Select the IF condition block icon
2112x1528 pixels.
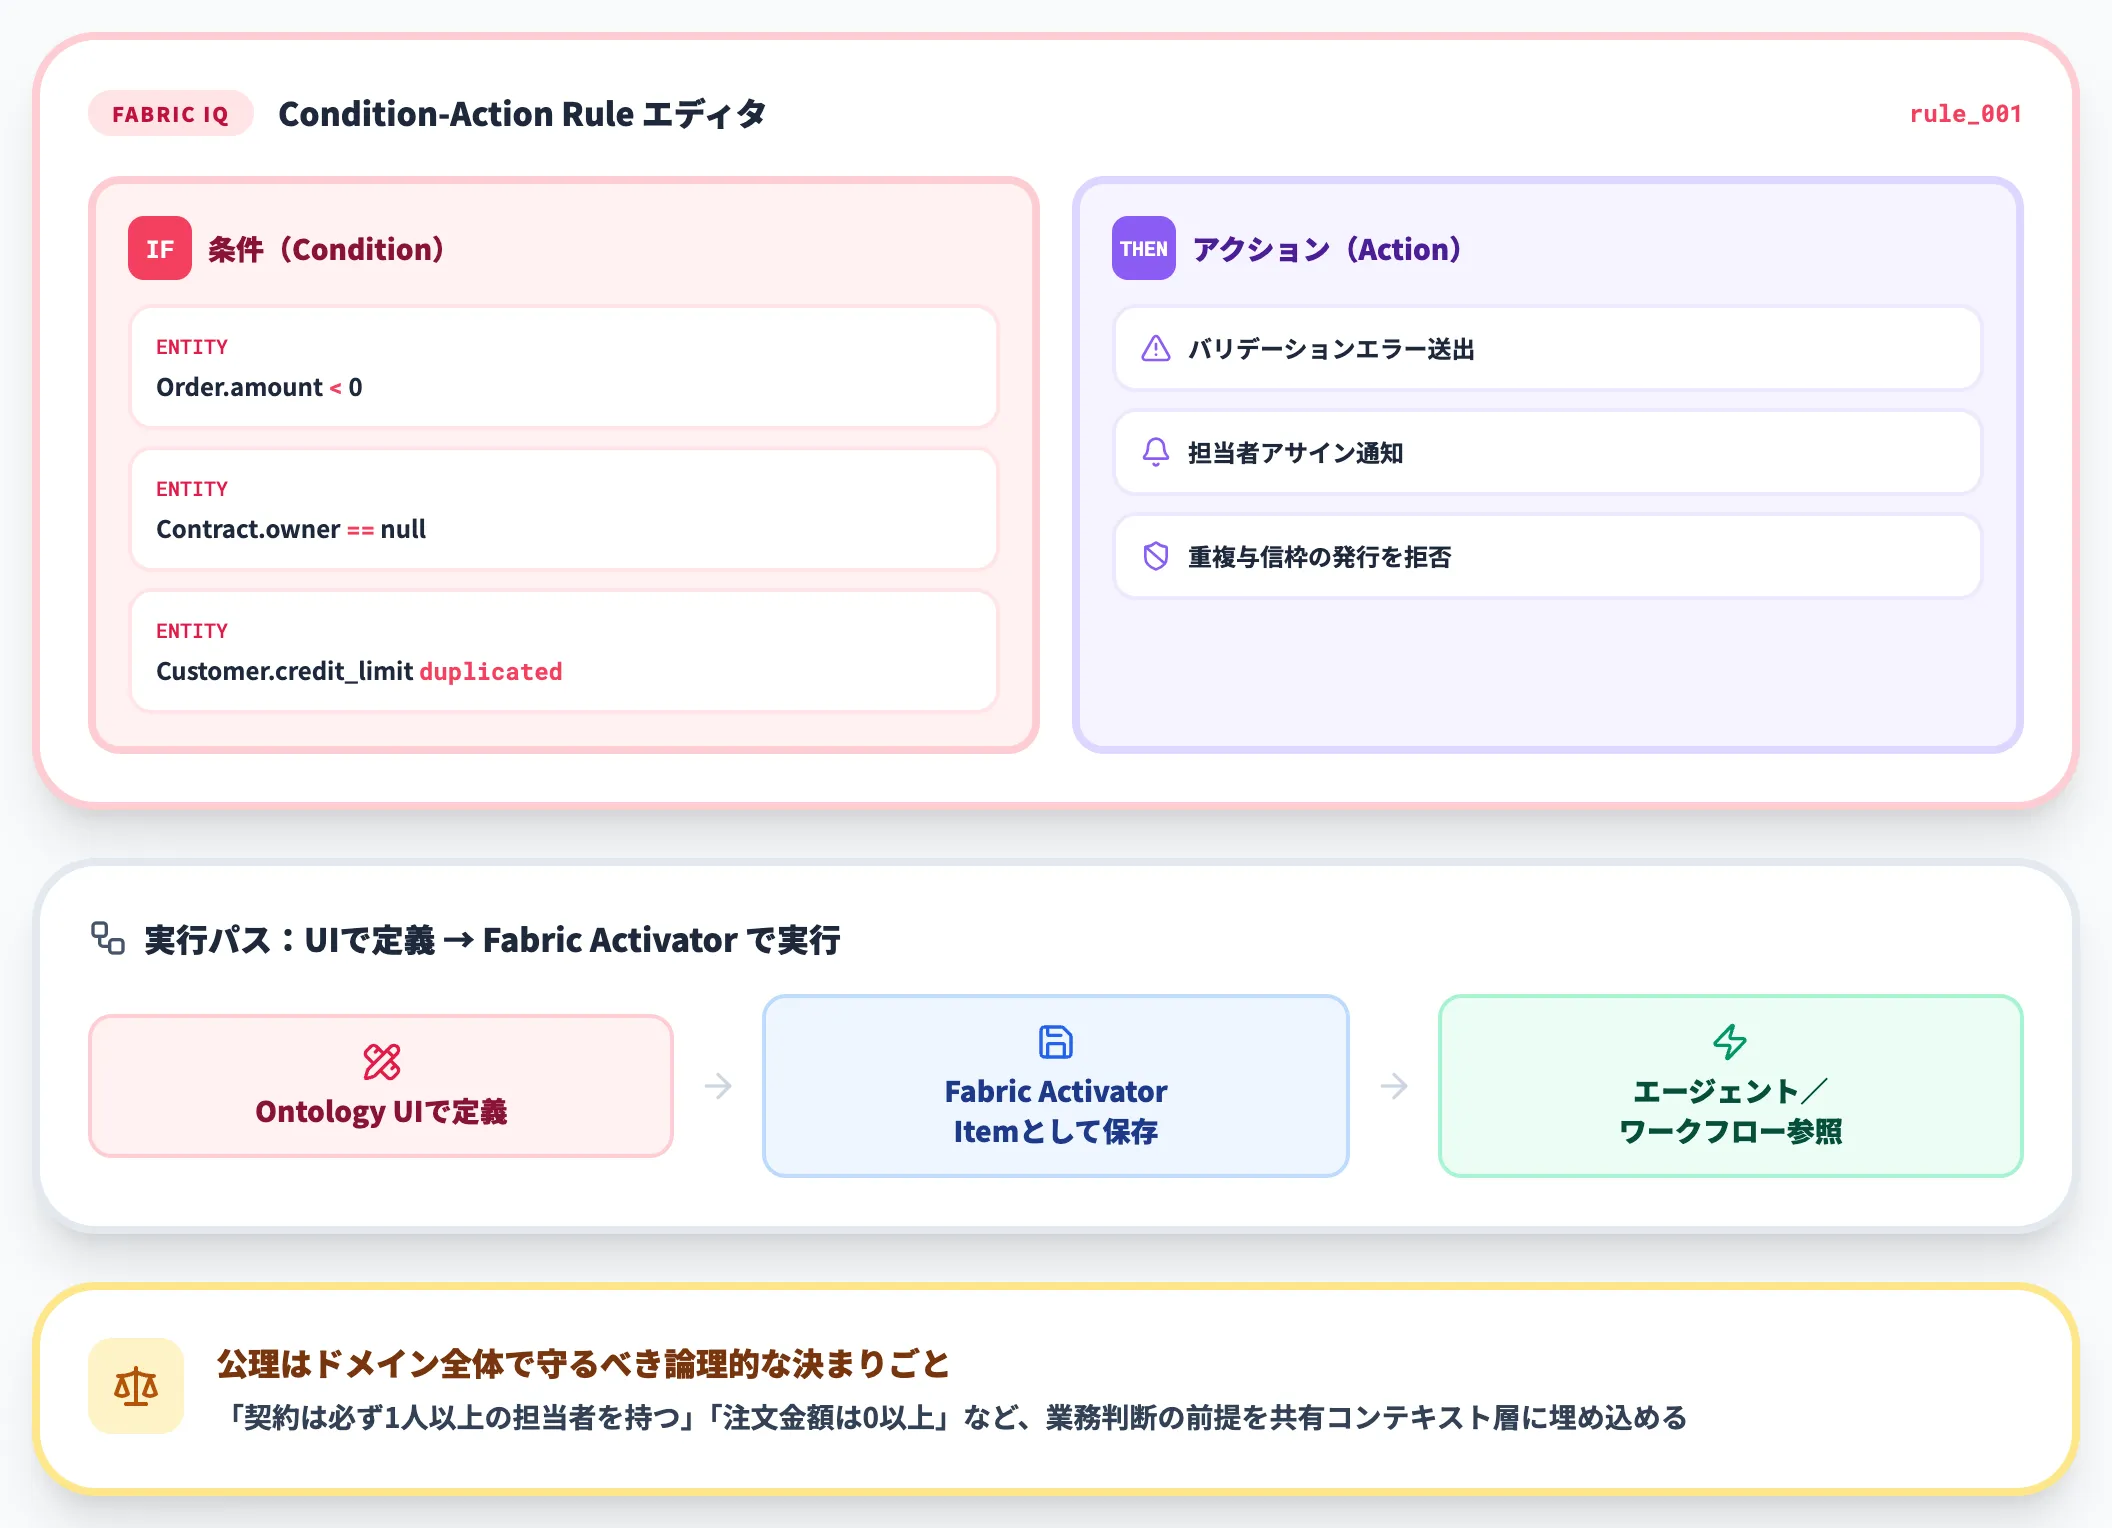(160, 249)
